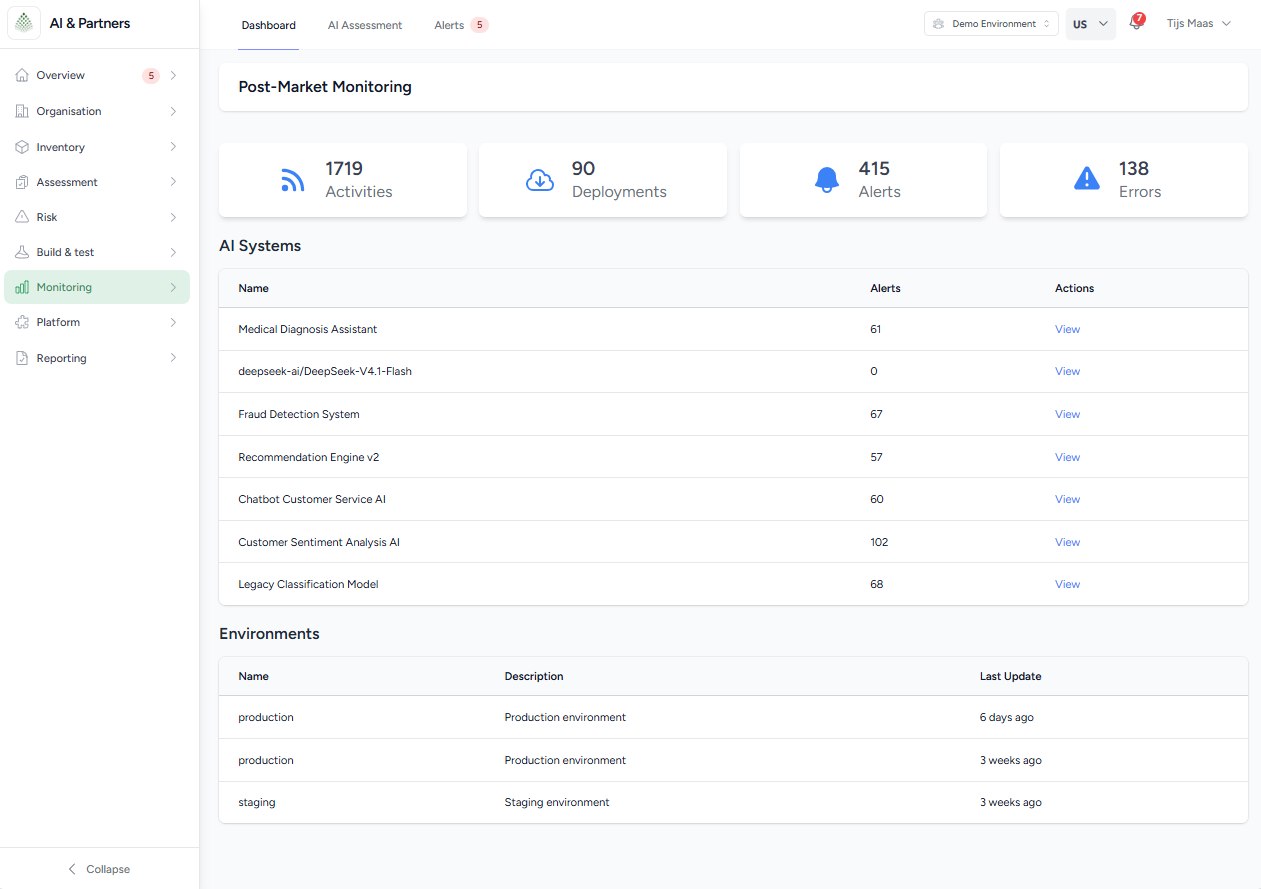
Task: Open the Tijs Maas user menu
Action: pyautogui.click(x=1198, y=23)
